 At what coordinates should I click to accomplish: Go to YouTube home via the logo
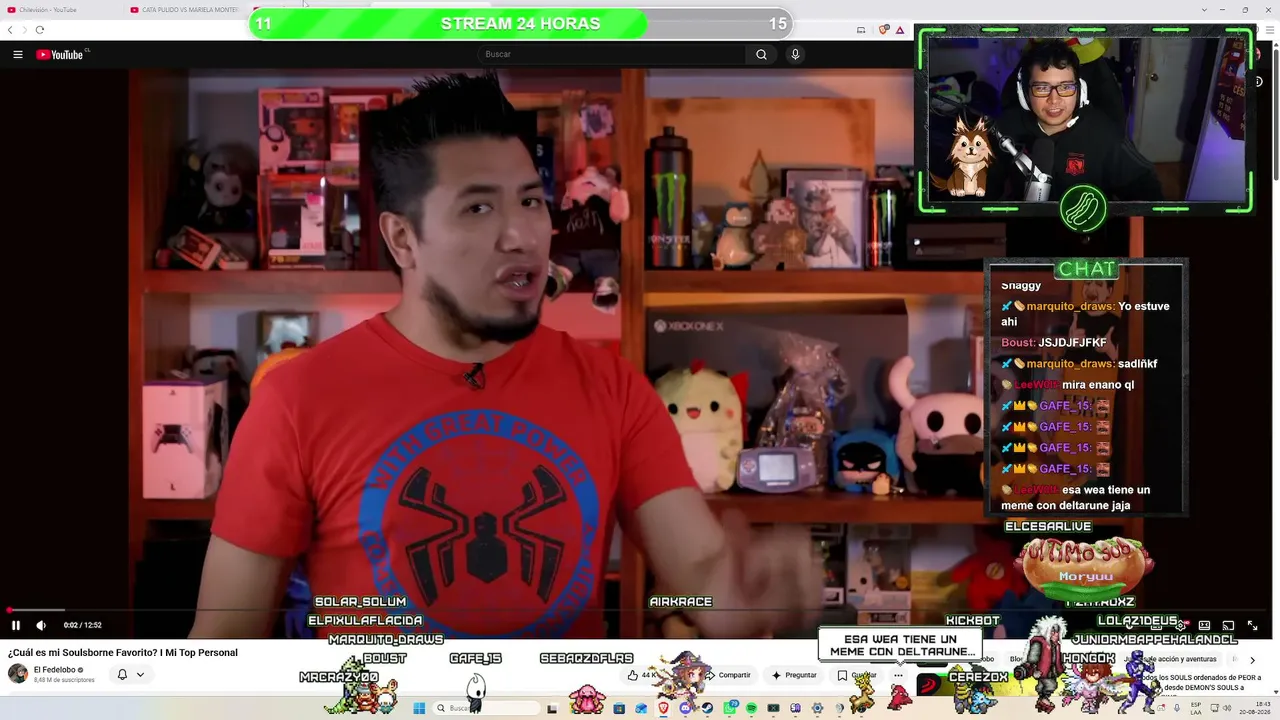[x=62, y=55]
